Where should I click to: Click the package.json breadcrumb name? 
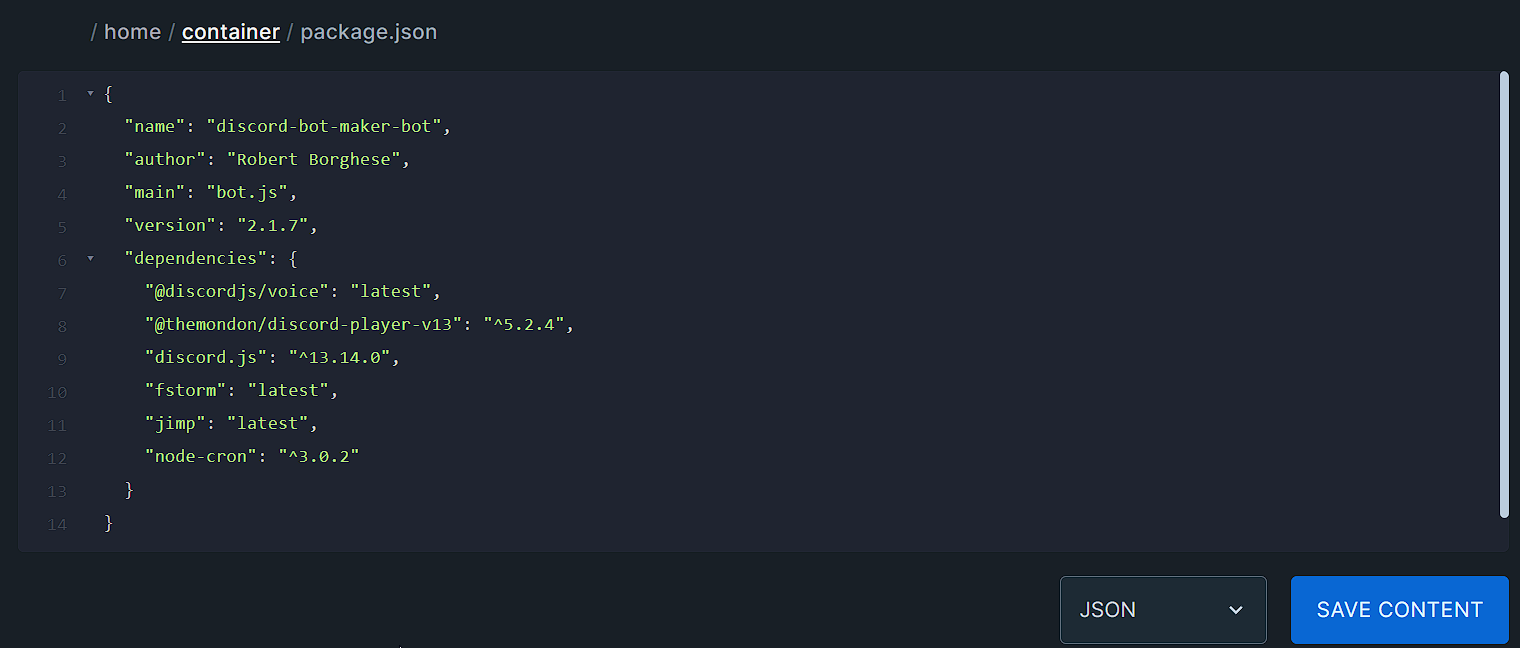click(x=368, y=32)
